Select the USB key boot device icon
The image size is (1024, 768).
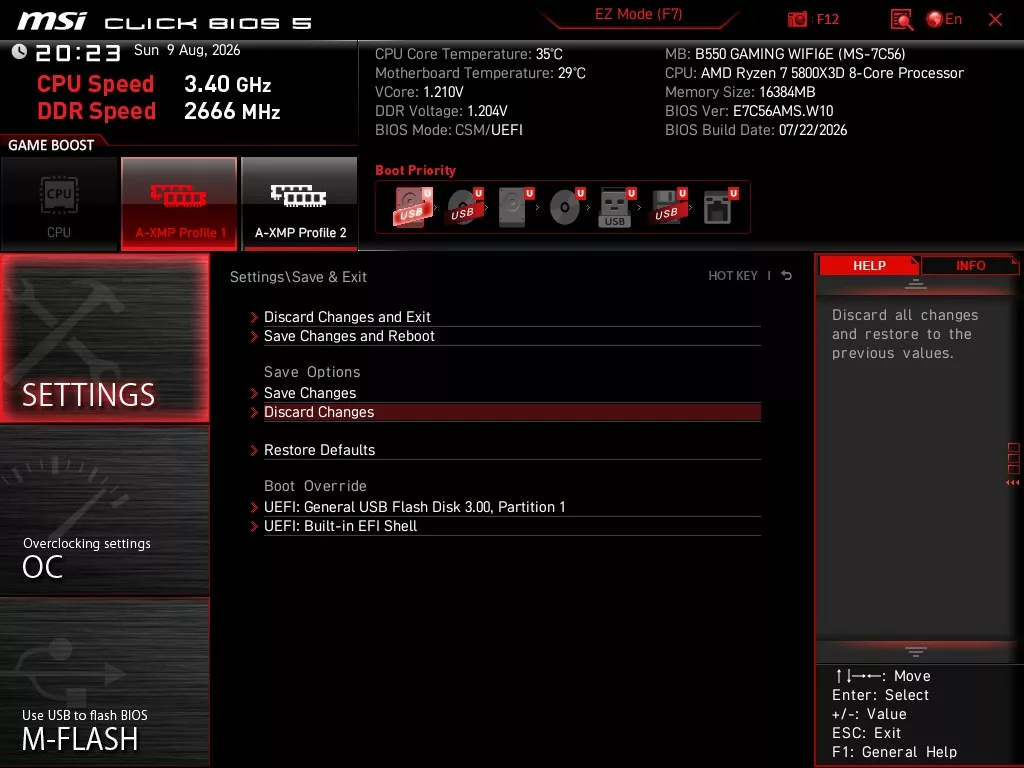(617, 207)
